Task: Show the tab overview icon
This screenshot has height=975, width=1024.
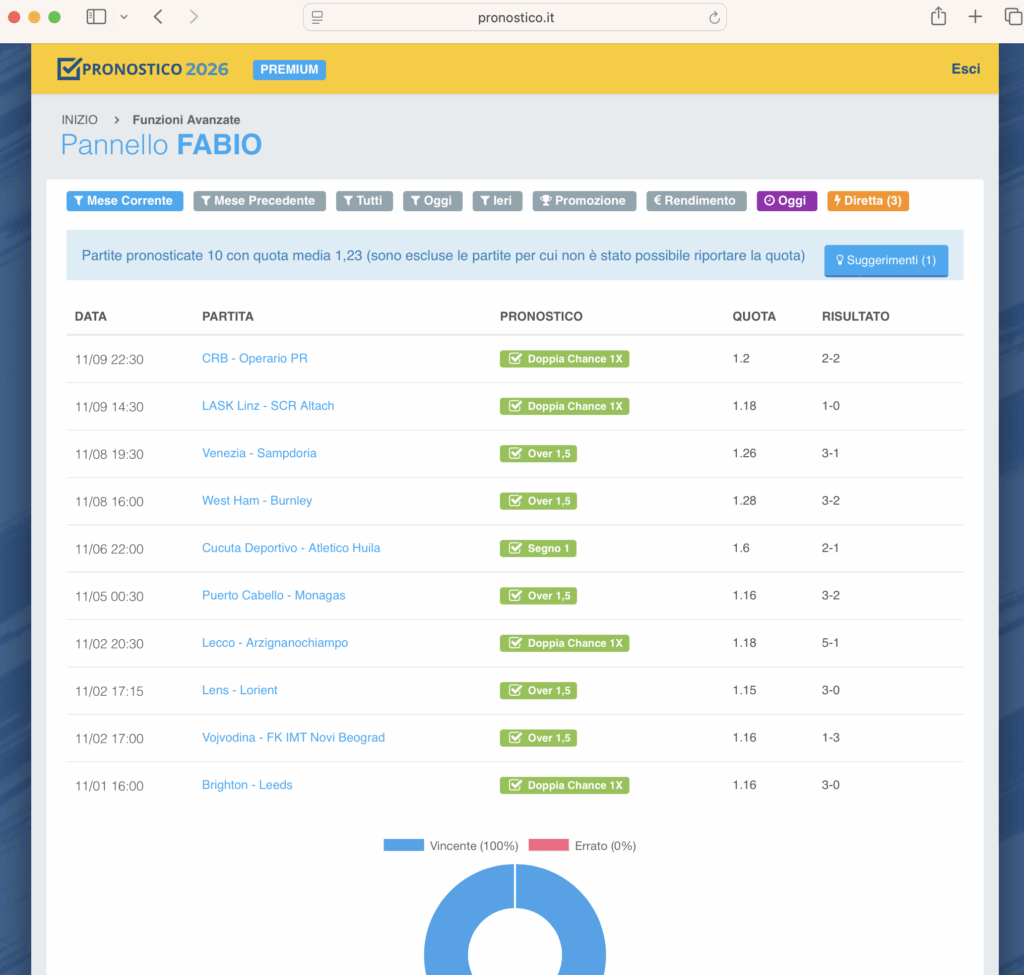Action: tap(1012, 17)
